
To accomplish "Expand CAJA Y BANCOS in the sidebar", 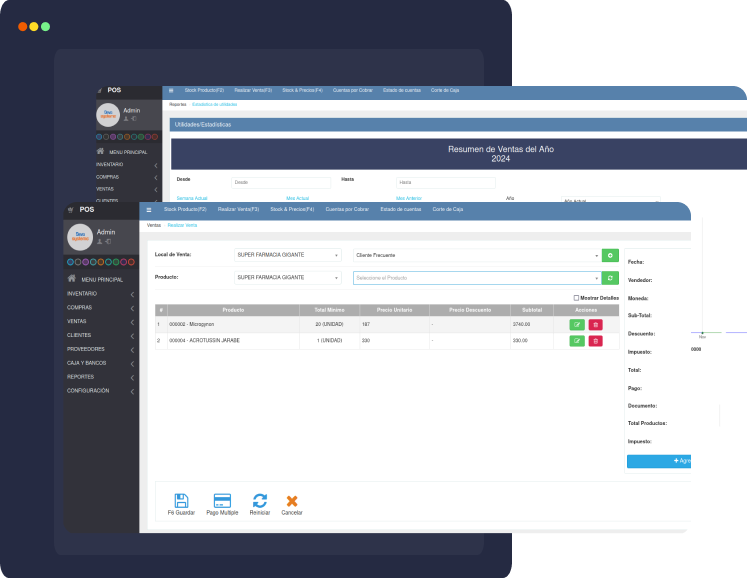I will 101,363.
